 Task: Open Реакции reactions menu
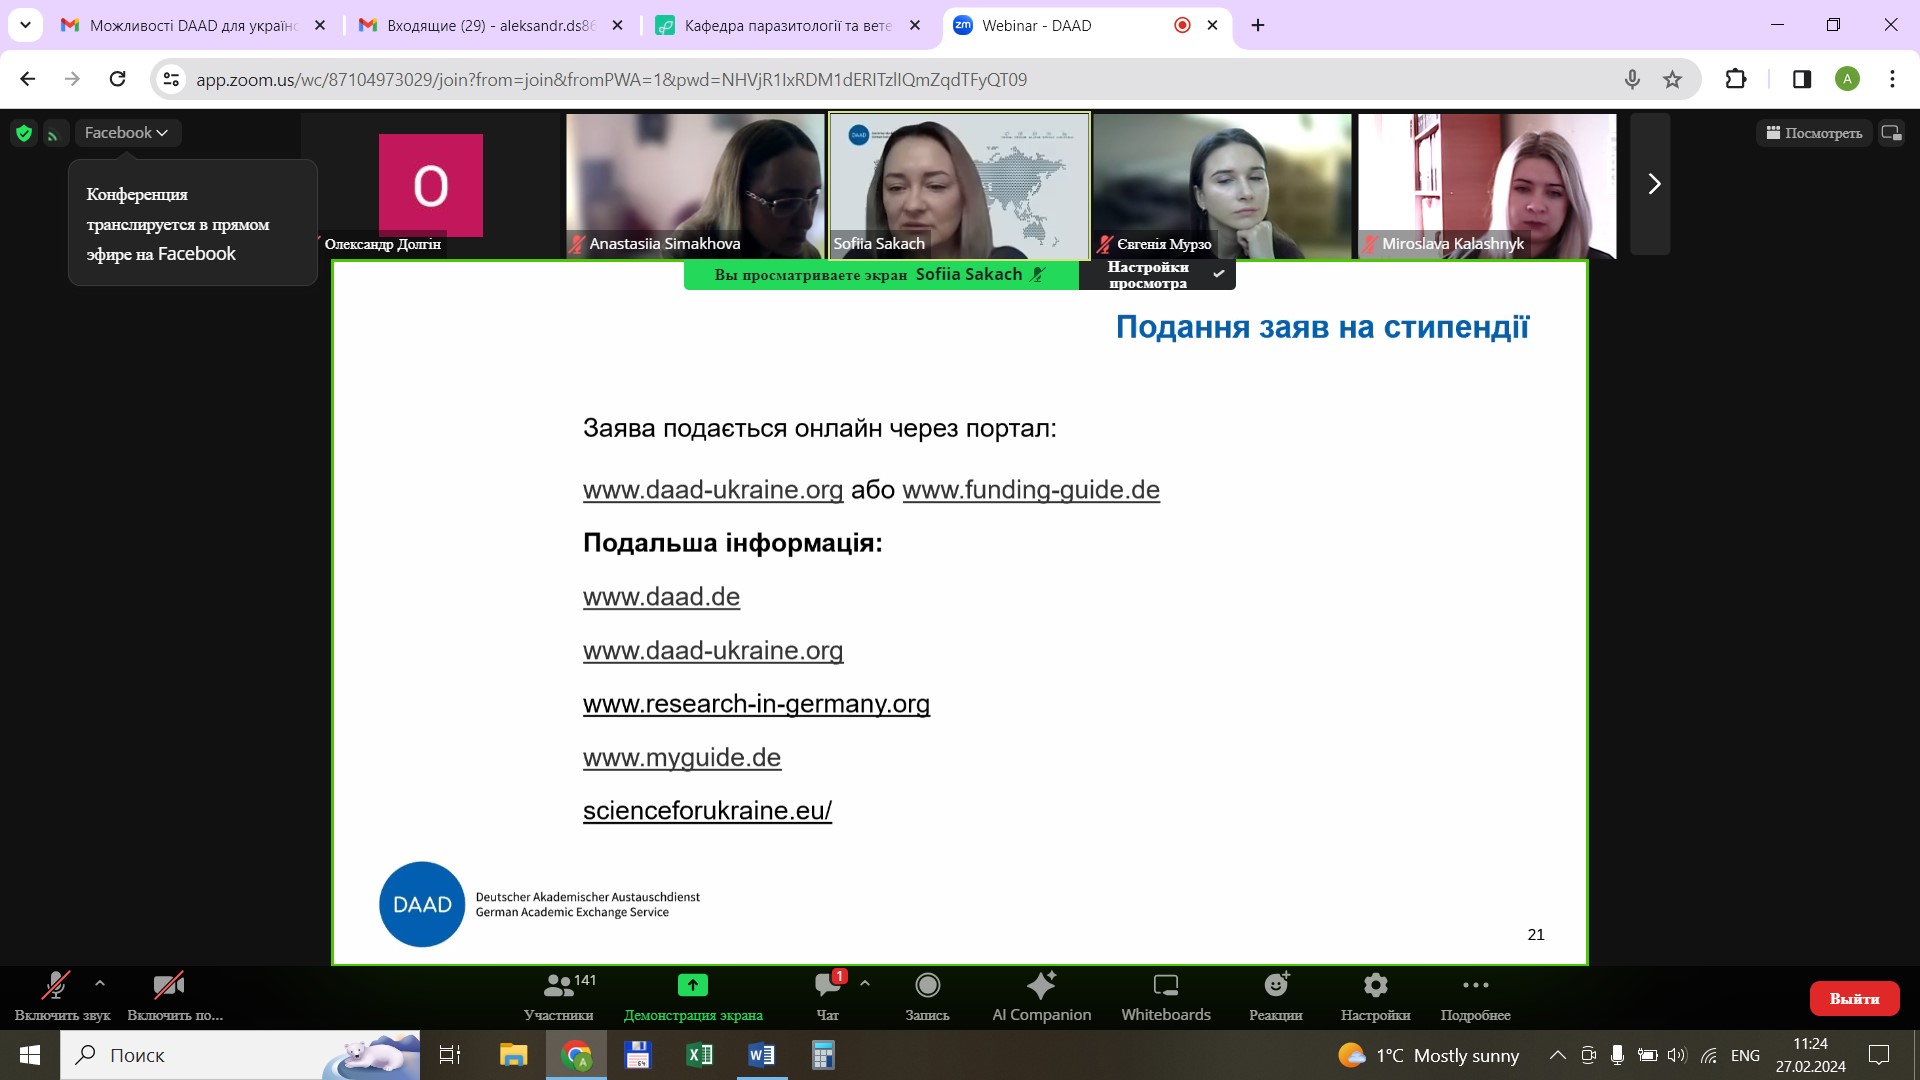pyautogui.click(x=1276, y=996)
